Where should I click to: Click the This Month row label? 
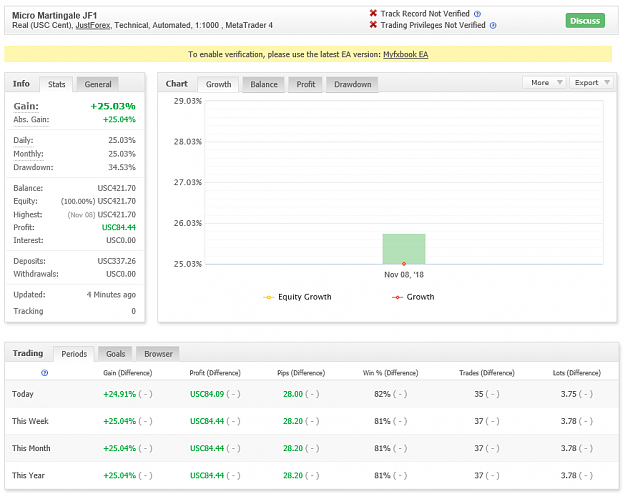(x=31, y=448)
